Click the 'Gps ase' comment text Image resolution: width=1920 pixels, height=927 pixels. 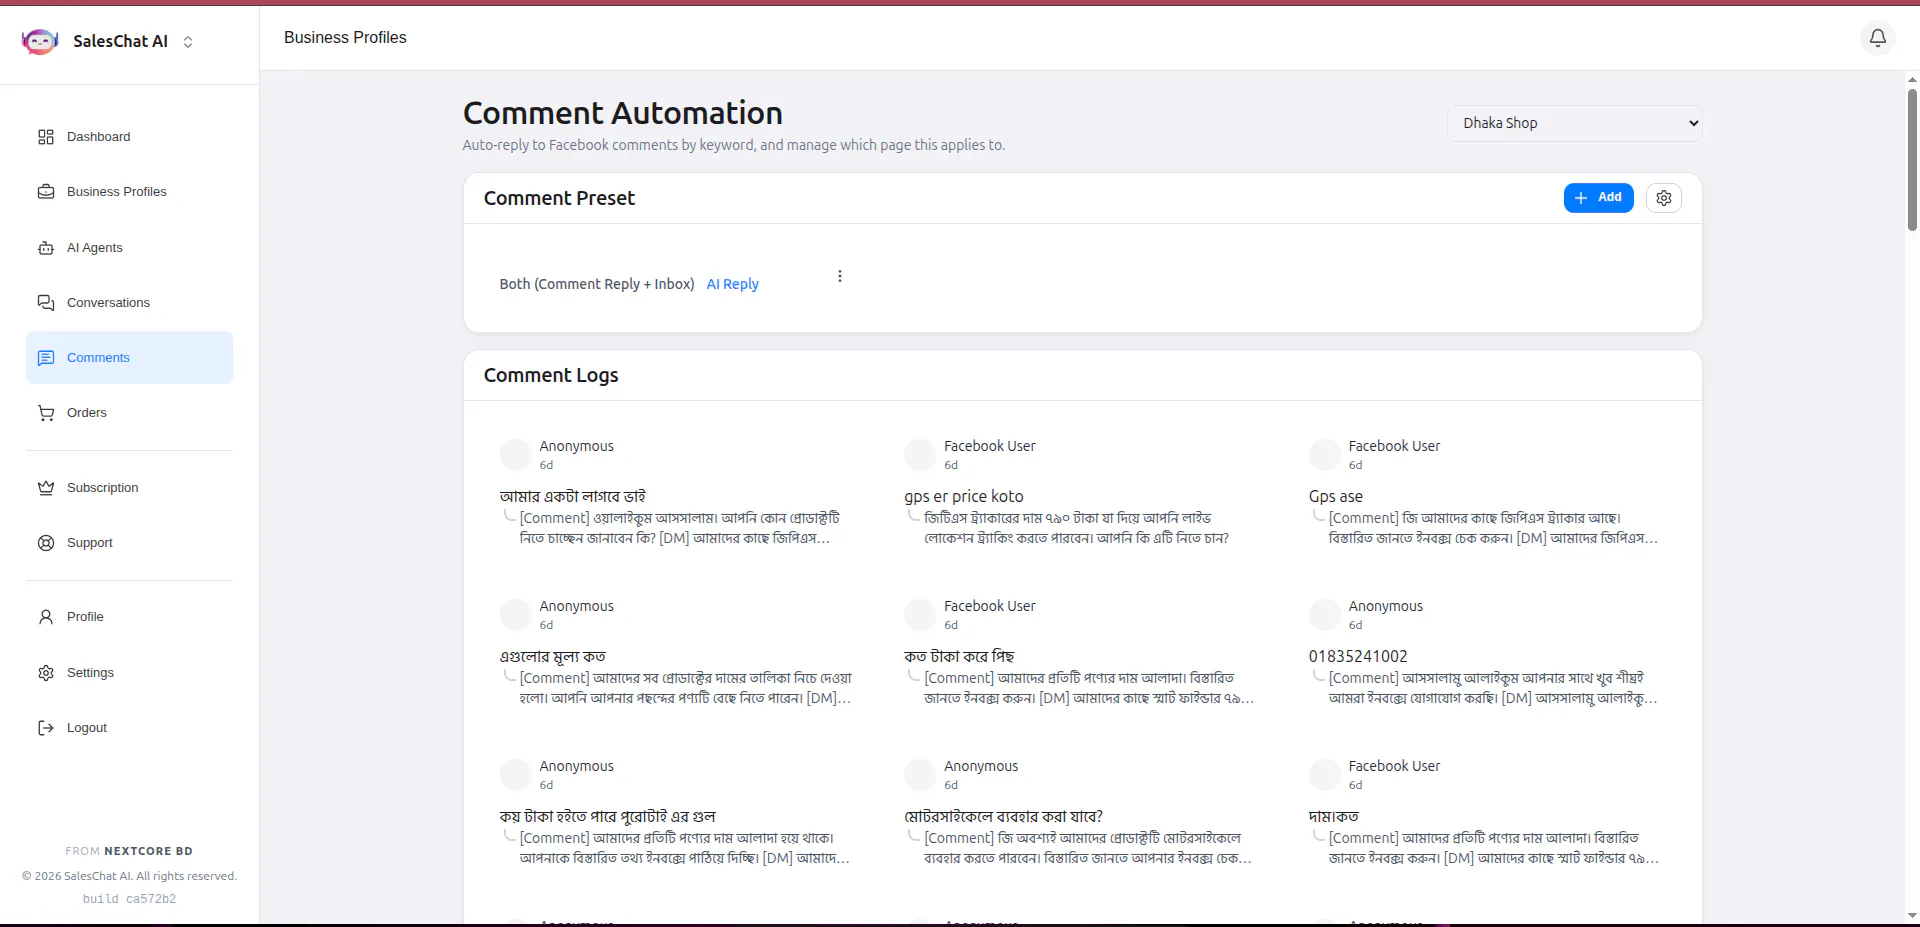[x=1336, y=496]
